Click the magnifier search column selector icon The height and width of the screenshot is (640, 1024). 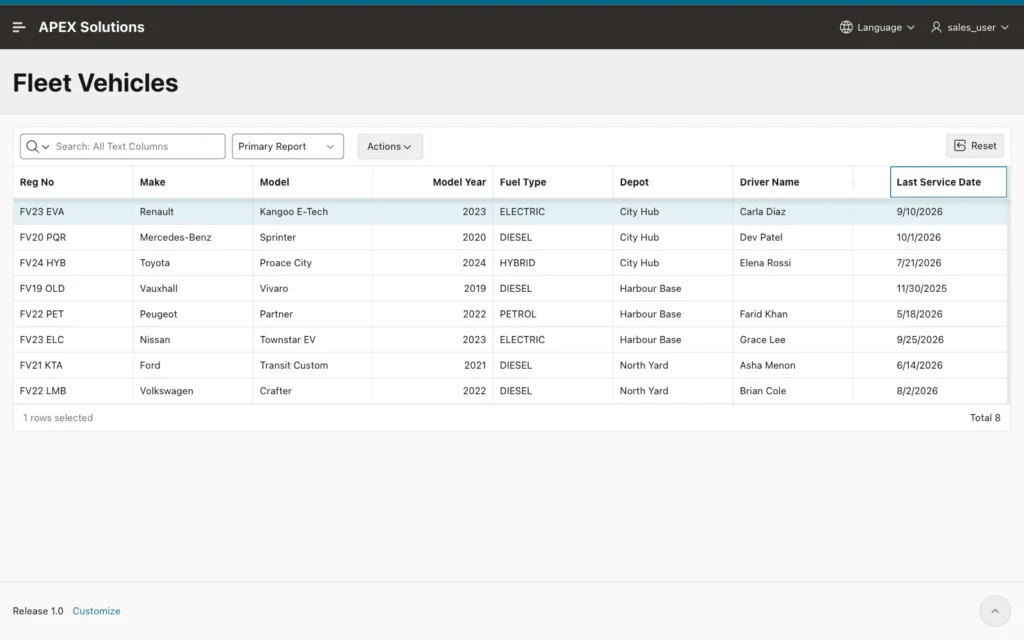tap(37, 146)
